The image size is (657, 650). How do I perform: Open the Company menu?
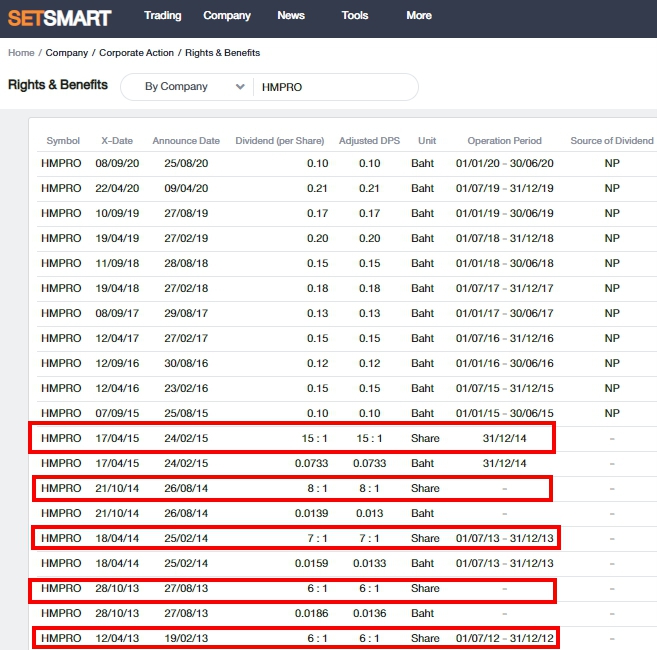click(227, 16)
